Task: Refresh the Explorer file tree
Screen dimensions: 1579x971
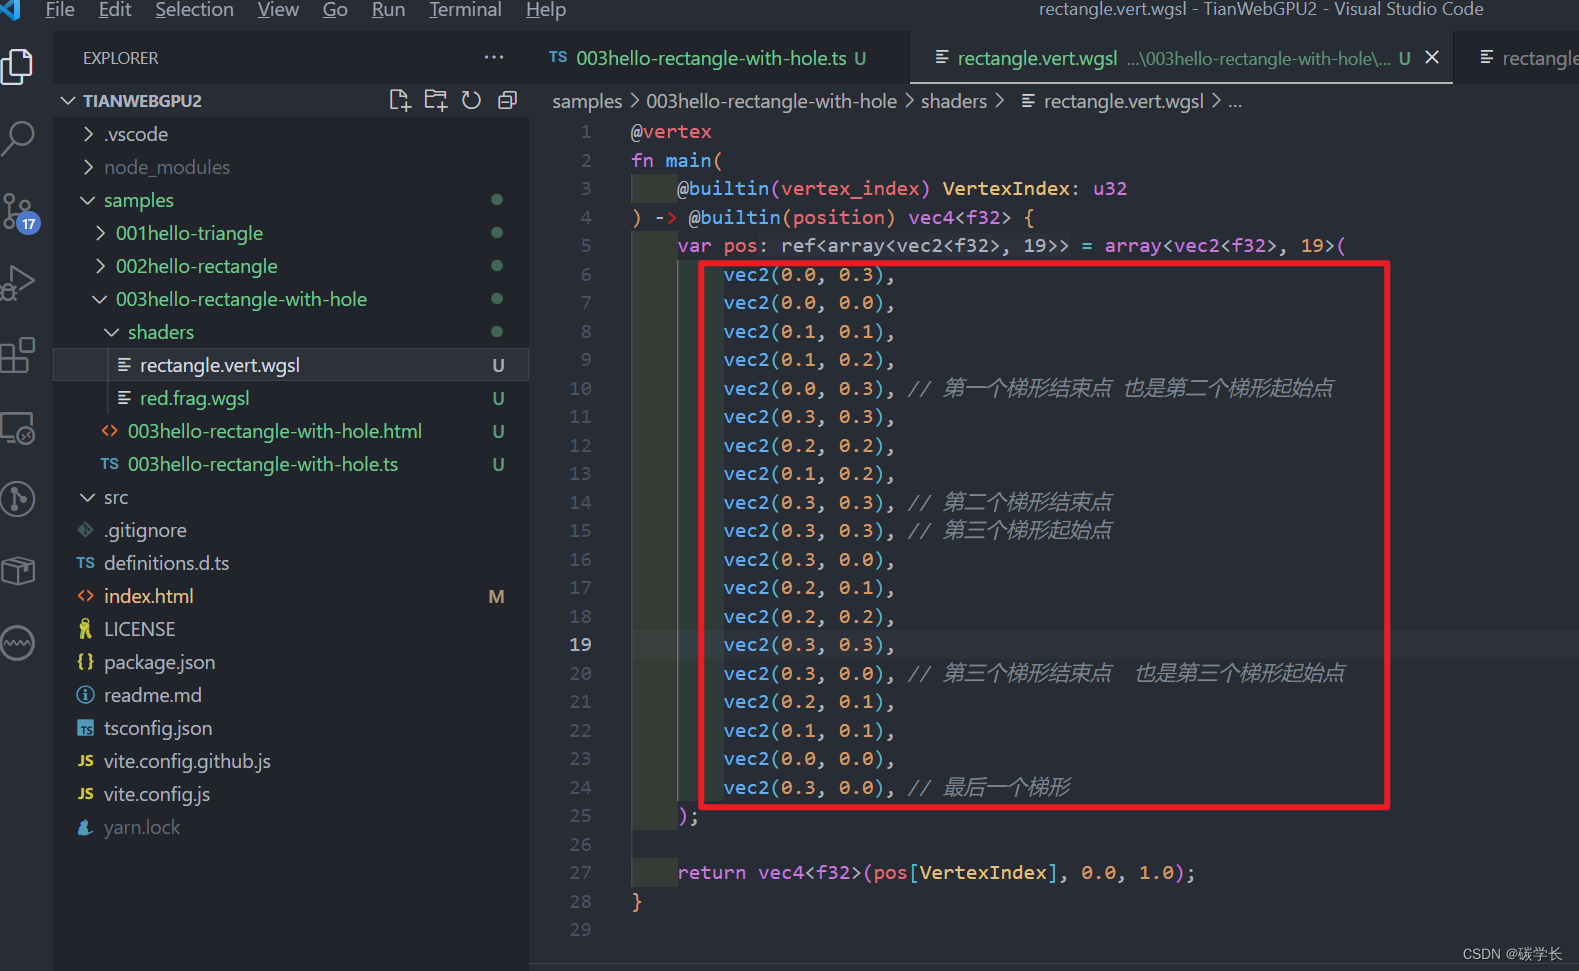Action: [x=471, y=100]
